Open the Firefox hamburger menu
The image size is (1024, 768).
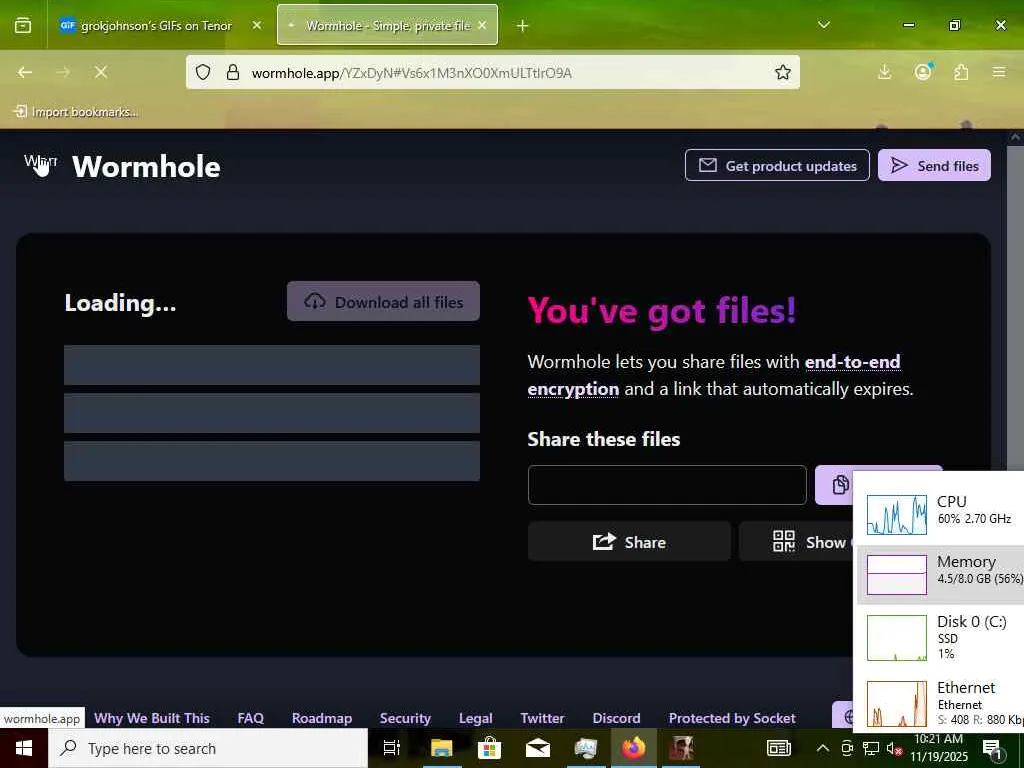[999, 72]
